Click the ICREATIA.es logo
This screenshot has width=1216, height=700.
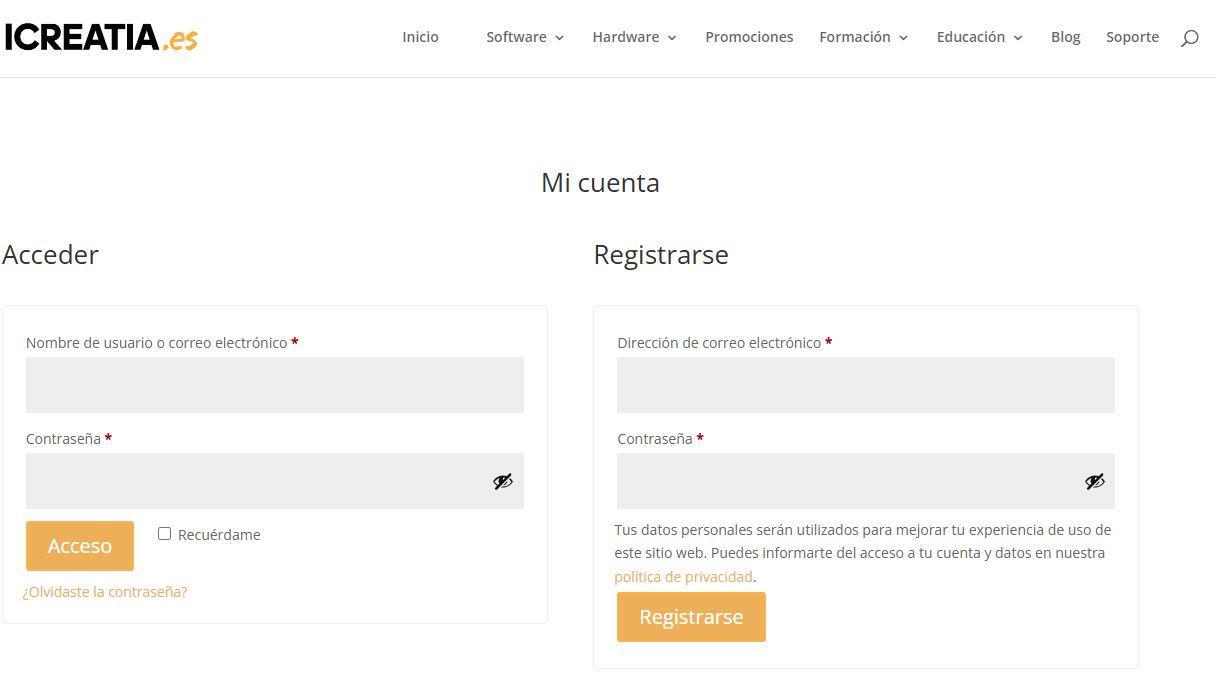tap(101, 38)
